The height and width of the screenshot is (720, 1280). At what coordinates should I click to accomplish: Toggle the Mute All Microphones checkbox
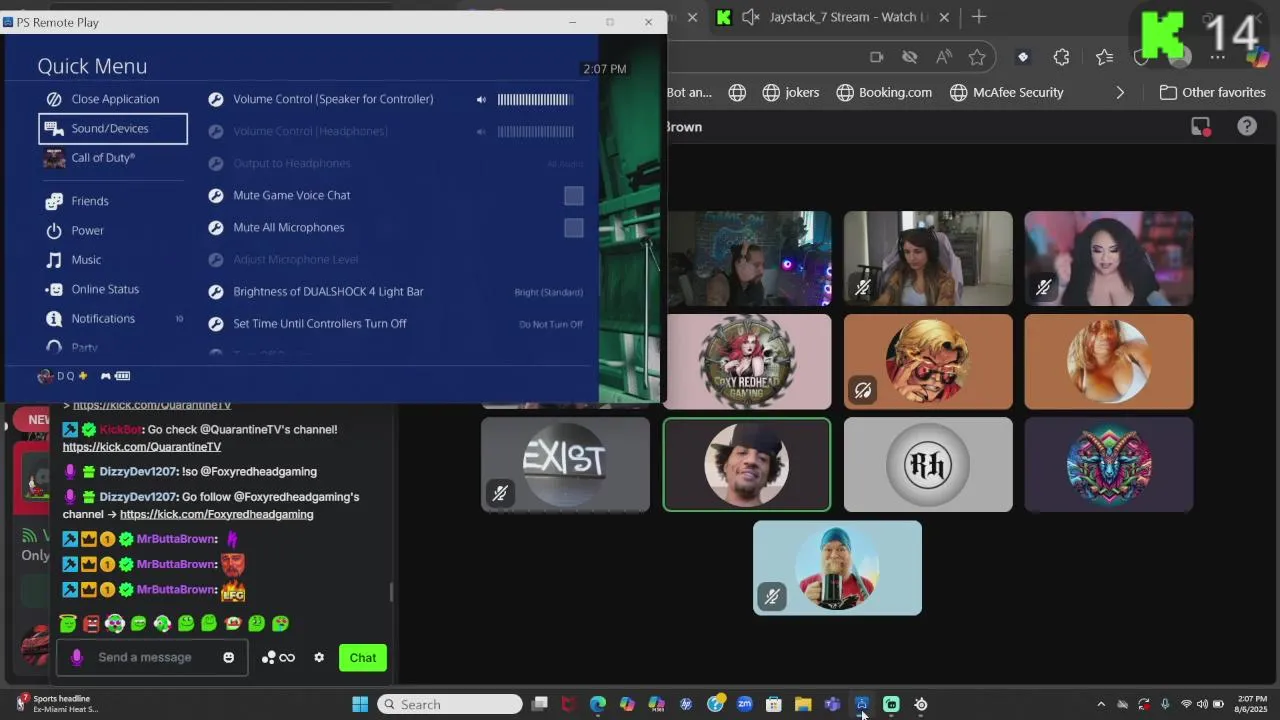[573, 228]
